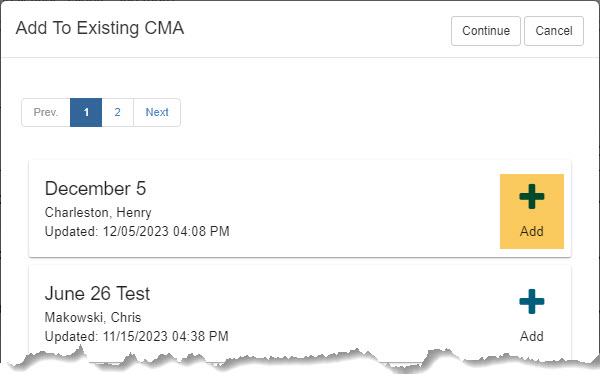Click the Charleston, Henry contact name
Screen dimensions: 600x374
(98, 212)
